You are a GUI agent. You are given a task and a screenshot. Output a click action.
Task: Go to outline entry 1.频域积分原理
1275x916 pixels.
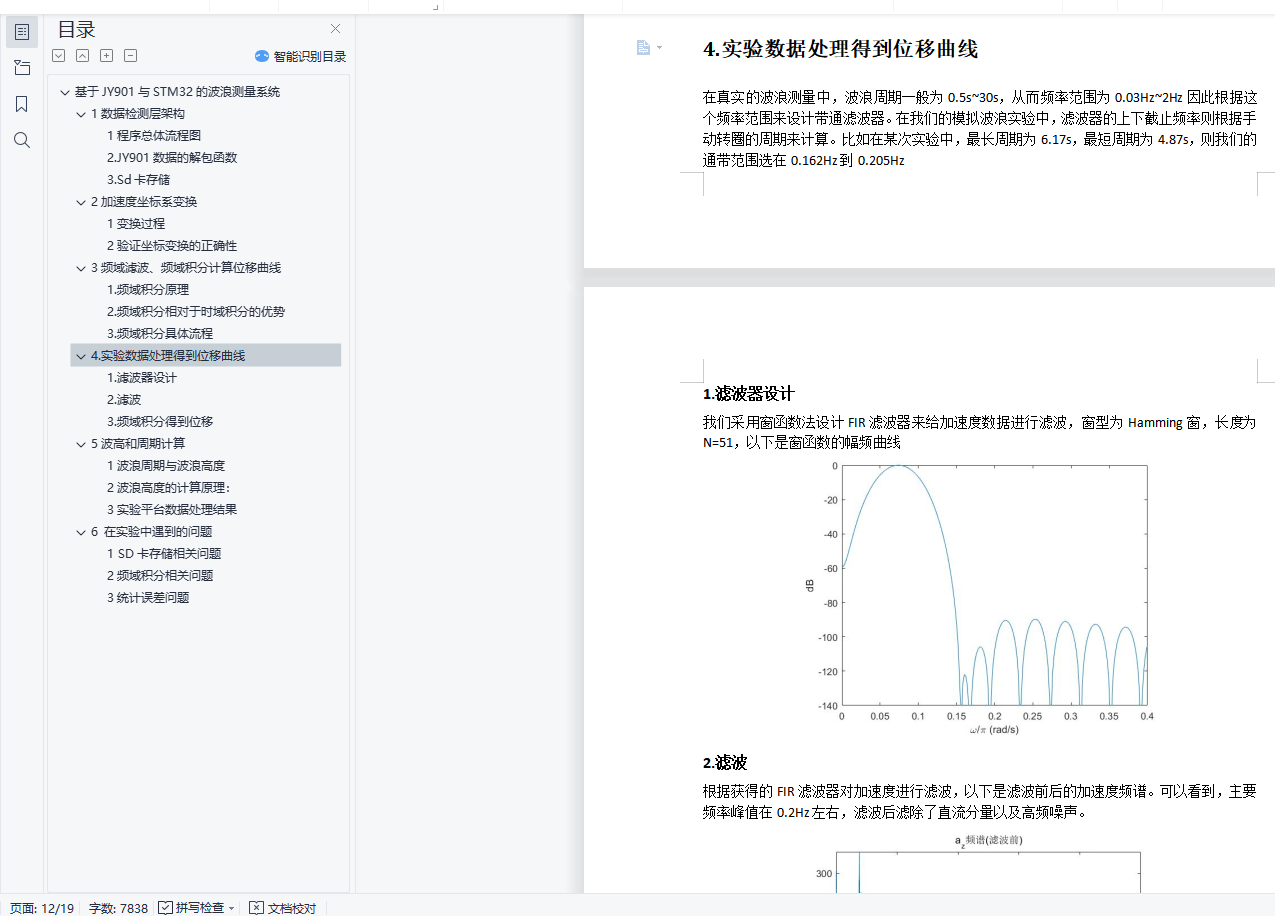point(148,290)
